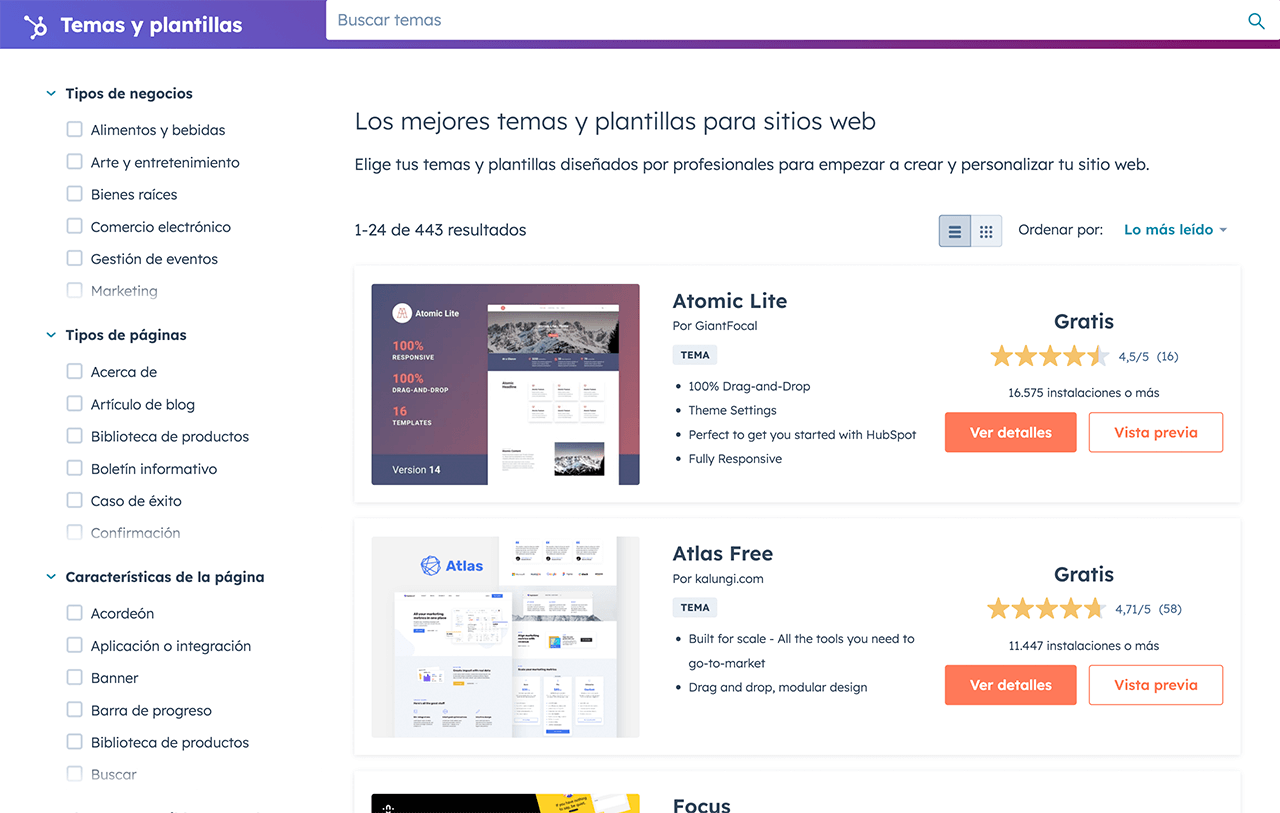Click the 4,5/5 (16) rating text
The height and width of the screenshot is (813, 1280).
[x=1148, y=356]
